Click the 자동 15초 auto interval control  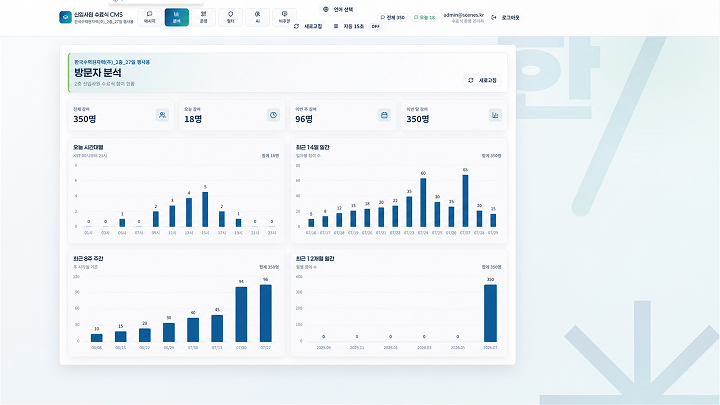(x=349, y=27)
